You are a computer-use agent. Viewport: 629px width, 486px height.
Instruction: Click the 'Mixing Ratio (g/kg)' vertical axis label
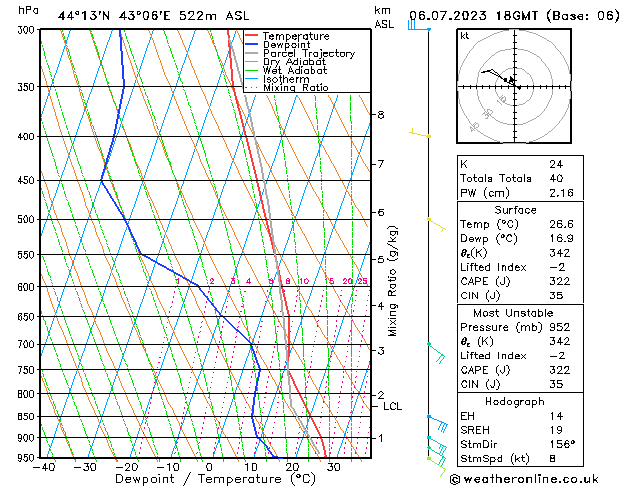click(x=392, y=281)
